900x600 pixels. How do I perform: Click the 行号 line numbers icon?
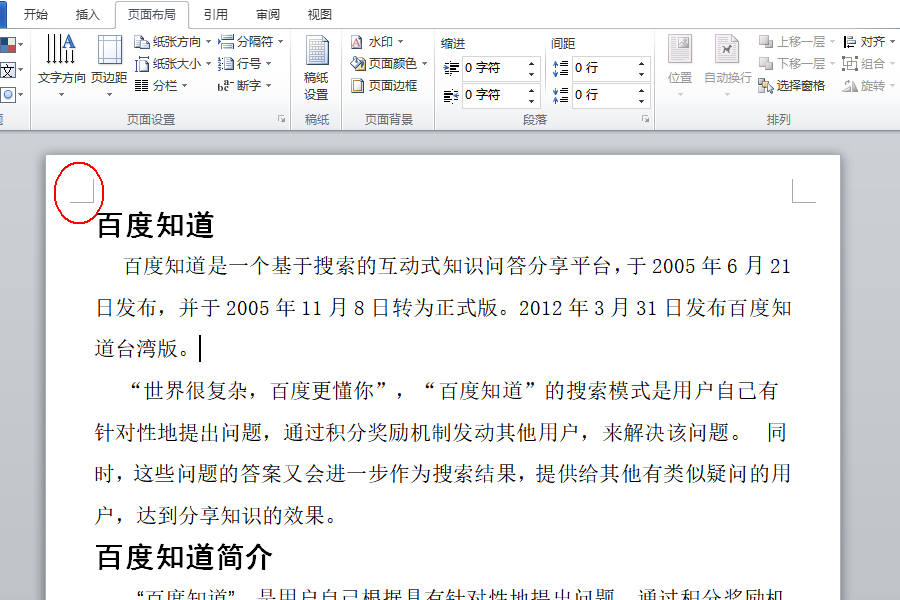click(226, 64)
